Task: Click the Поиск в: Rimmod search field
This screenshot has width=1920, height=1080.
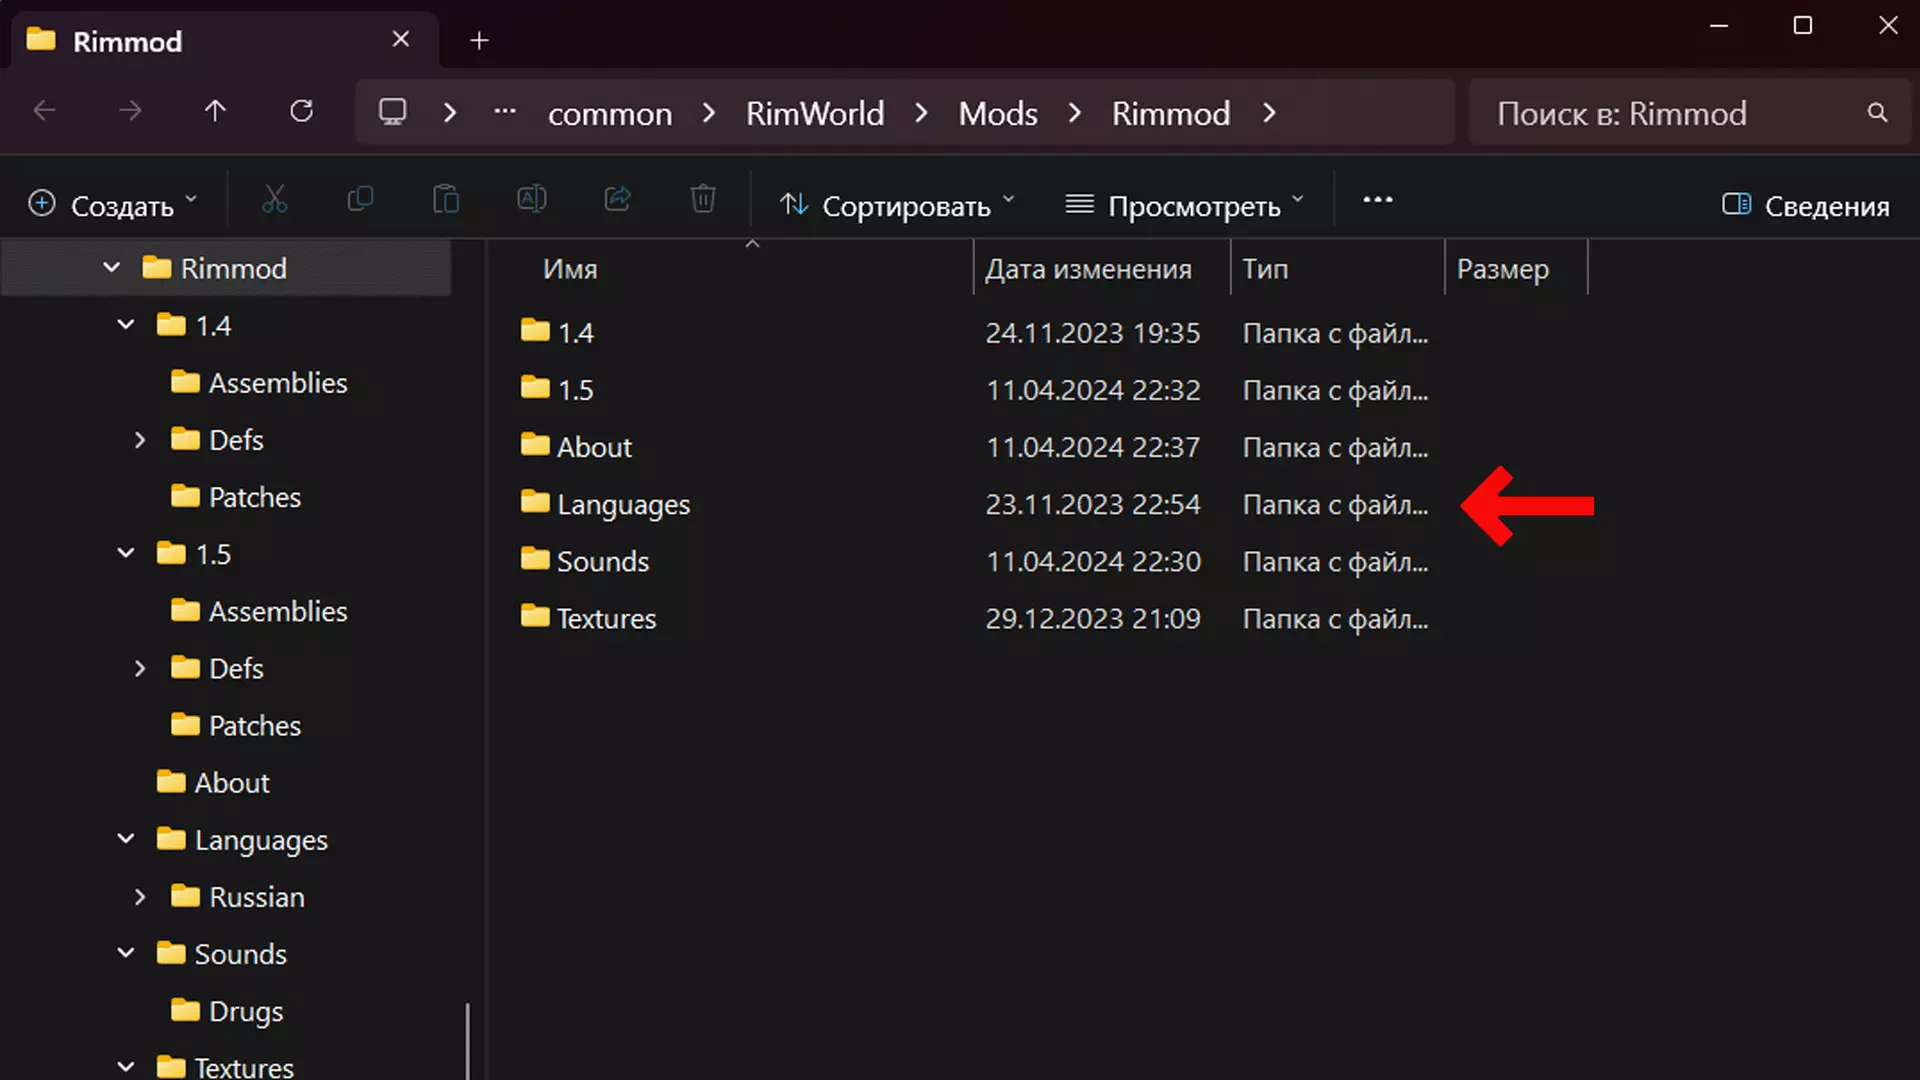Action: coord(1660,113)
